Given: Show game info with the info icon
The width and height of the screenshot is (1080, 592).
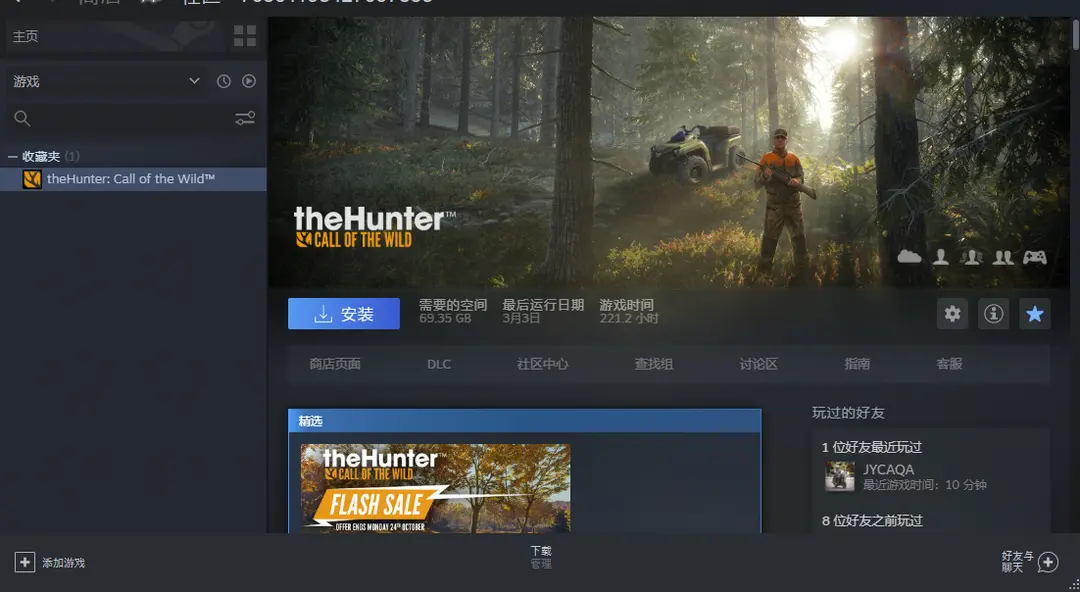Looking at the screenshot, I should (993, 314).
